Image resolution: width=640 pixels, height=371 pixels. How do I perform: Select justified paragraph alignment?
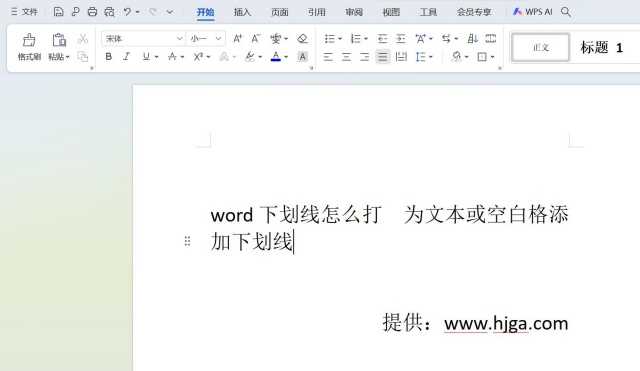pos(382,57)
